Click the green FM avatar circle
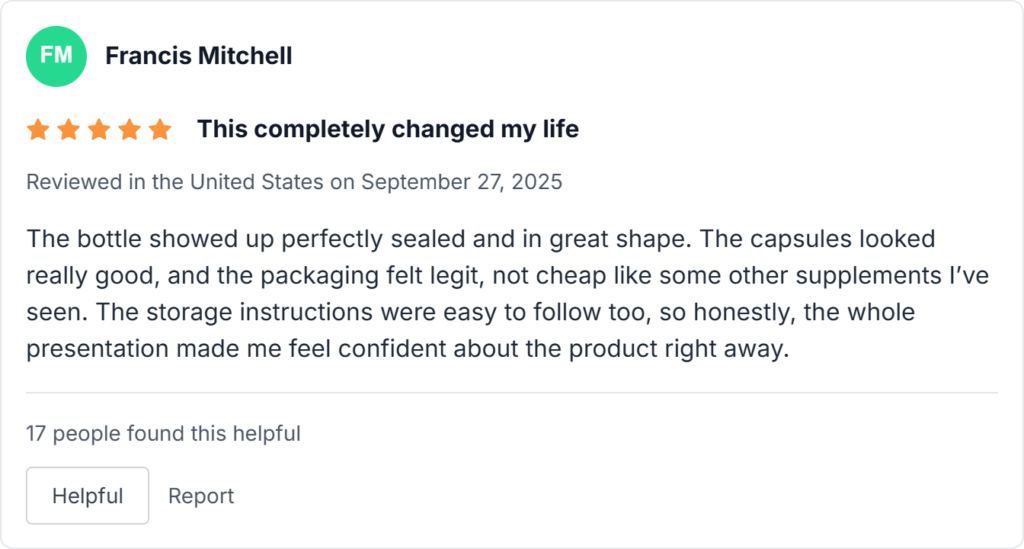 (56, 56)
